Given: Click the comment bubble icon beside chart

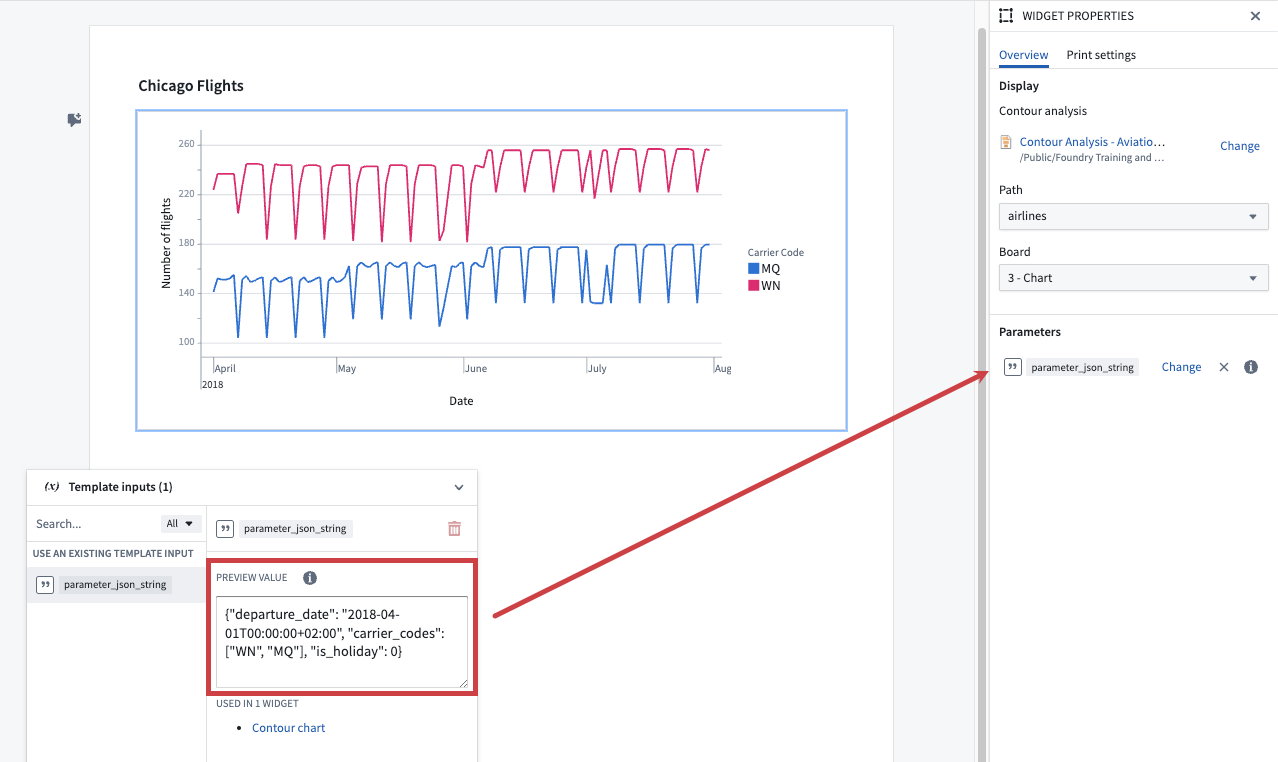Looking at the screenshot, I should [x=74, y=120].
